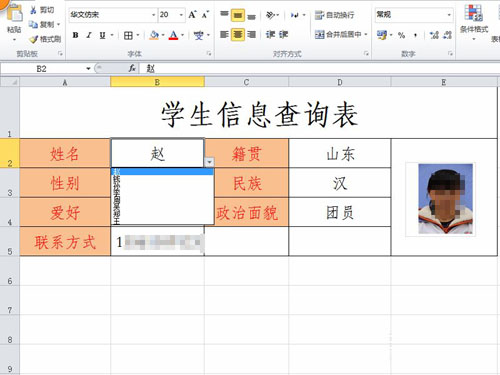The image size is (500, 375).
Task: Click the Decrease Decimal icon
Action: (448, 35)
